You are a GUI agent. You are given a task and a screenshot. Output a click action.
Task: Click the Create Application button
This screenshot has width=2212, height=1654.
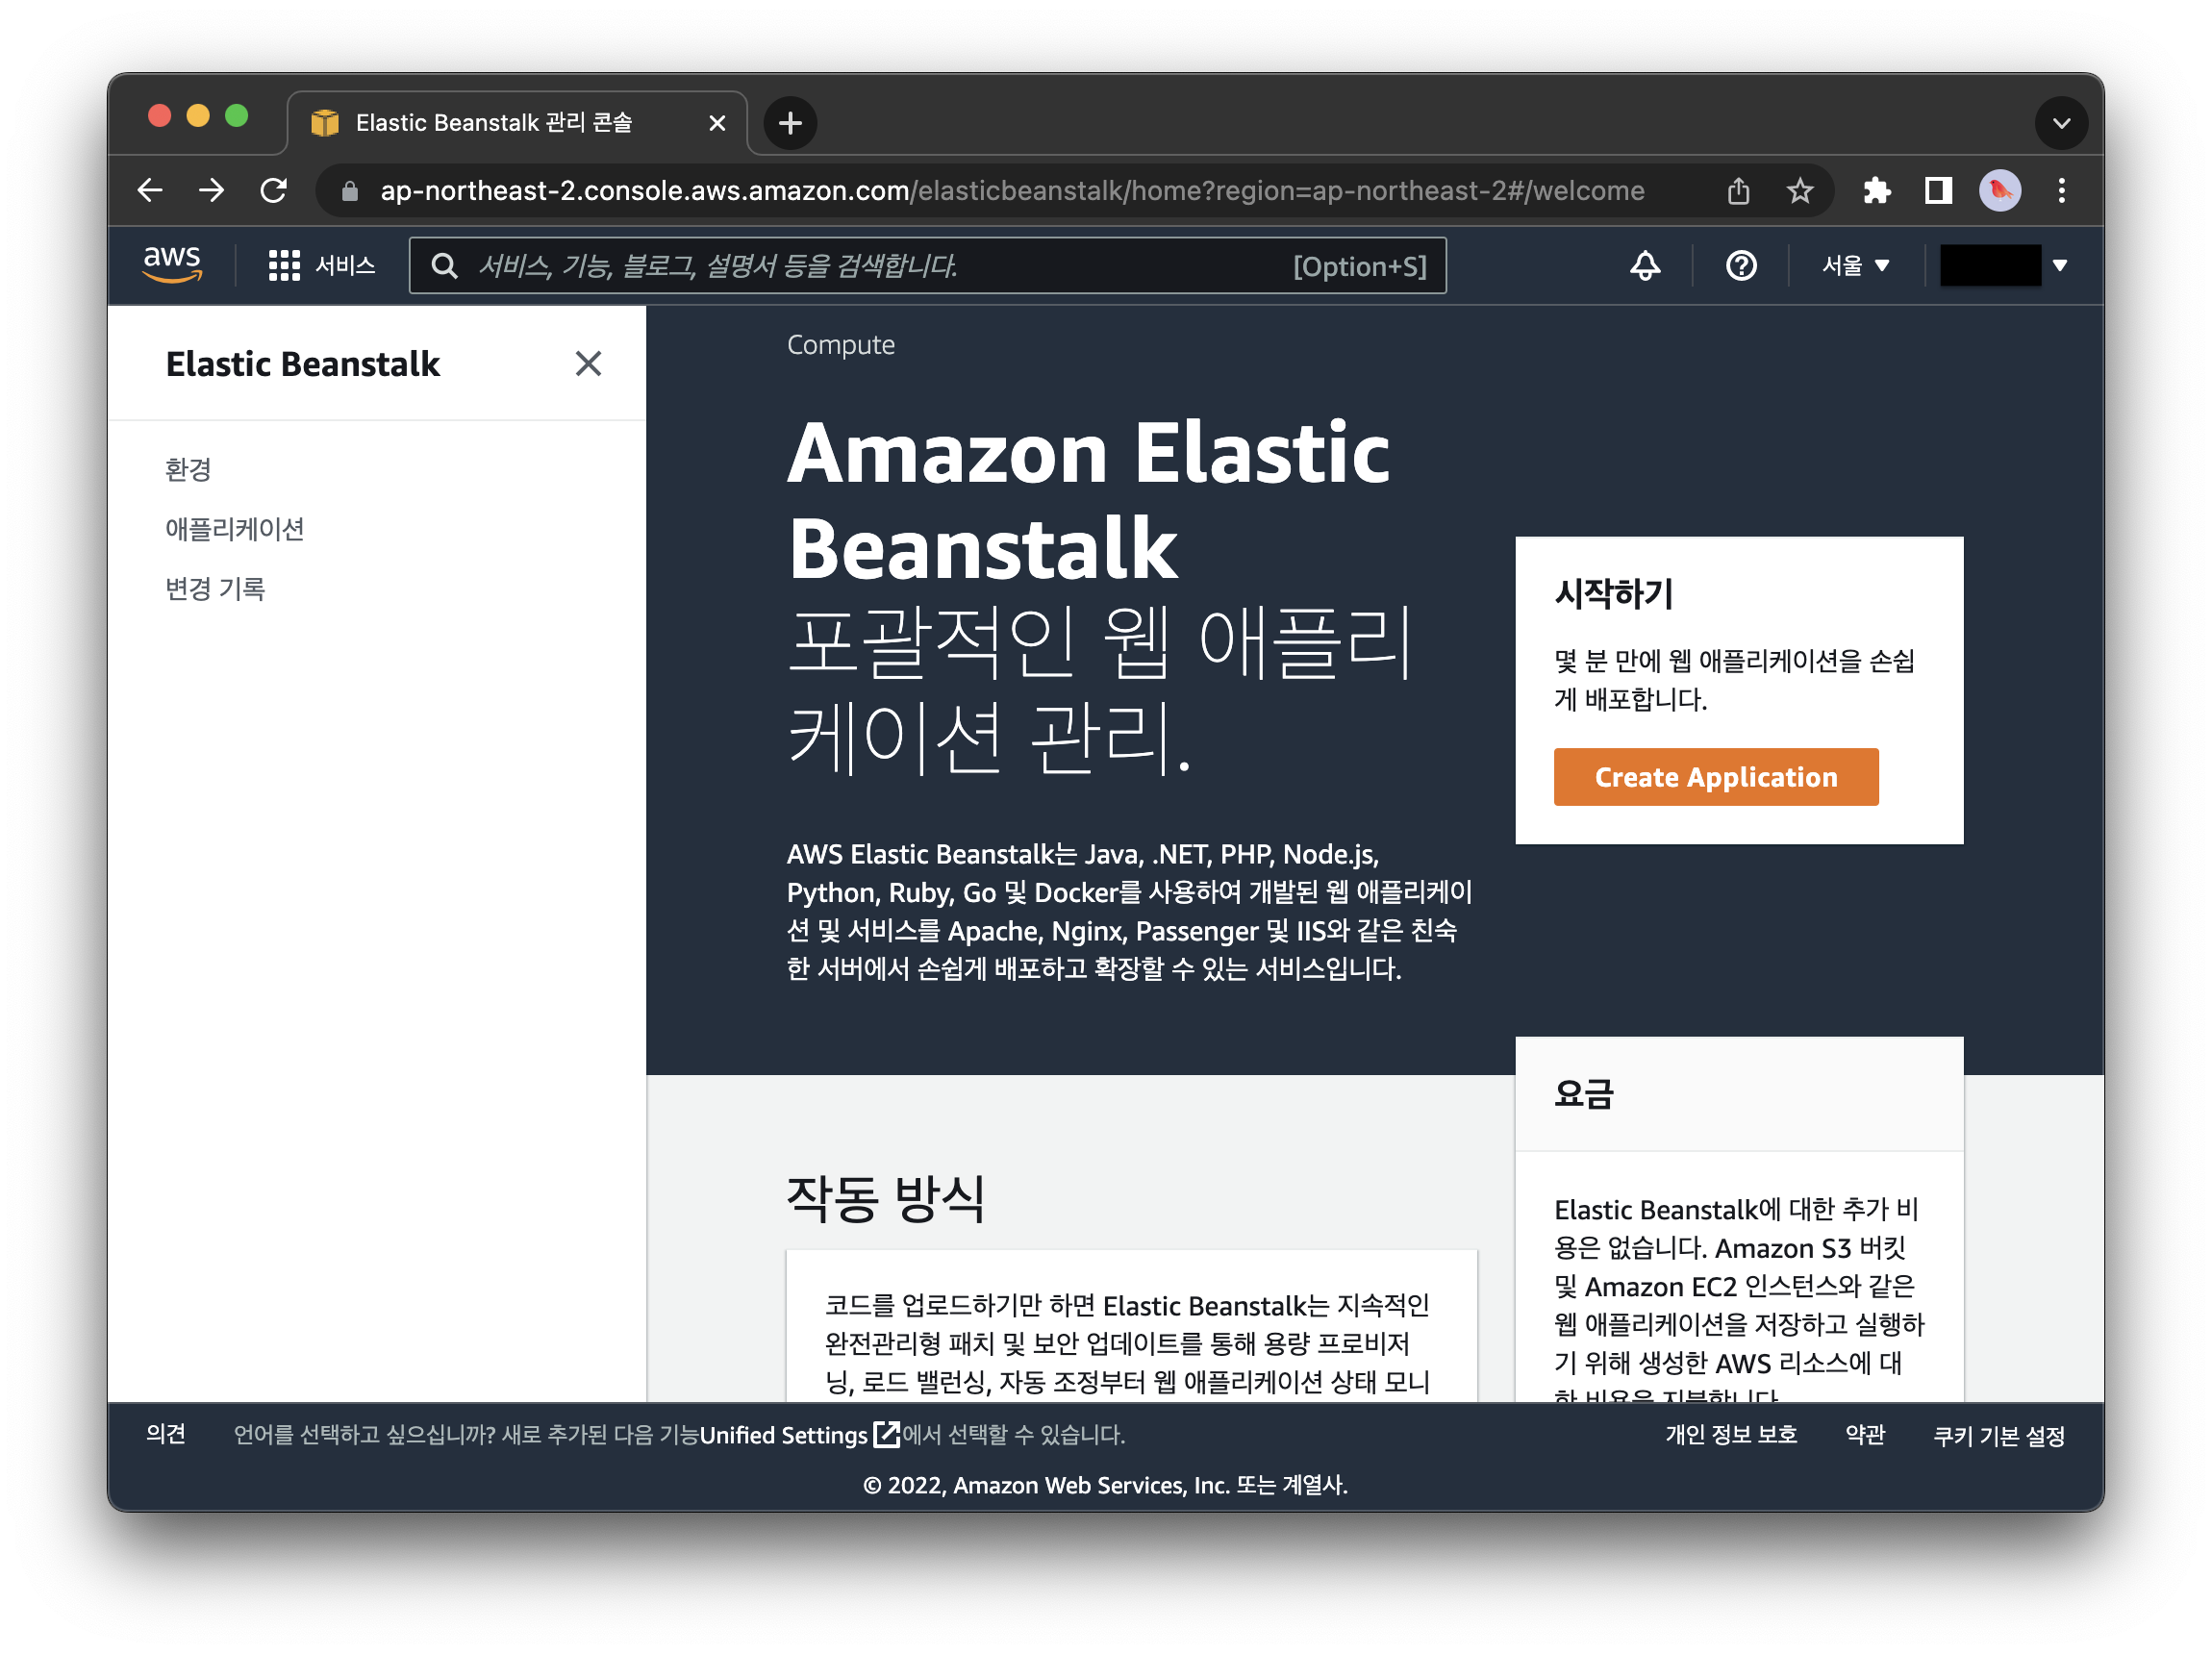(x=1715, y=777)
